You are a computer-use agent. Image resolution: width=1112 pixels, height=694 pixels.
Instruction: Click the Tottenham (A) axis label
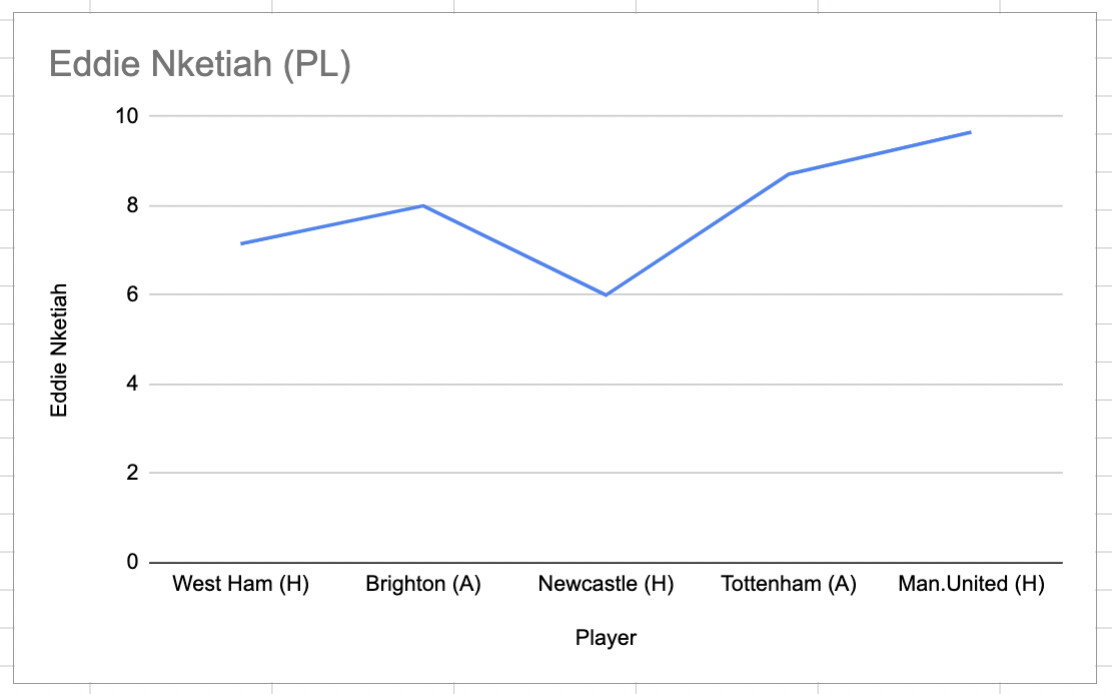(x=789, y=585)
